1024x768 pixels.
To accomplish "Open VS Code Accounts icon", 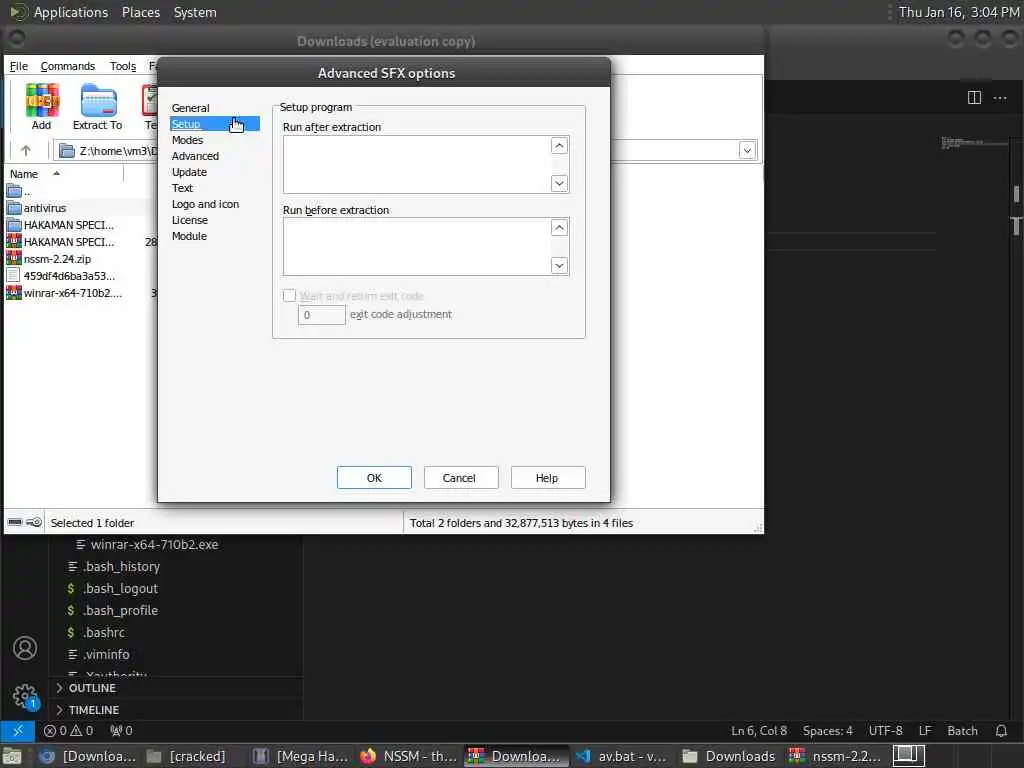I will [x=25, y=648].
